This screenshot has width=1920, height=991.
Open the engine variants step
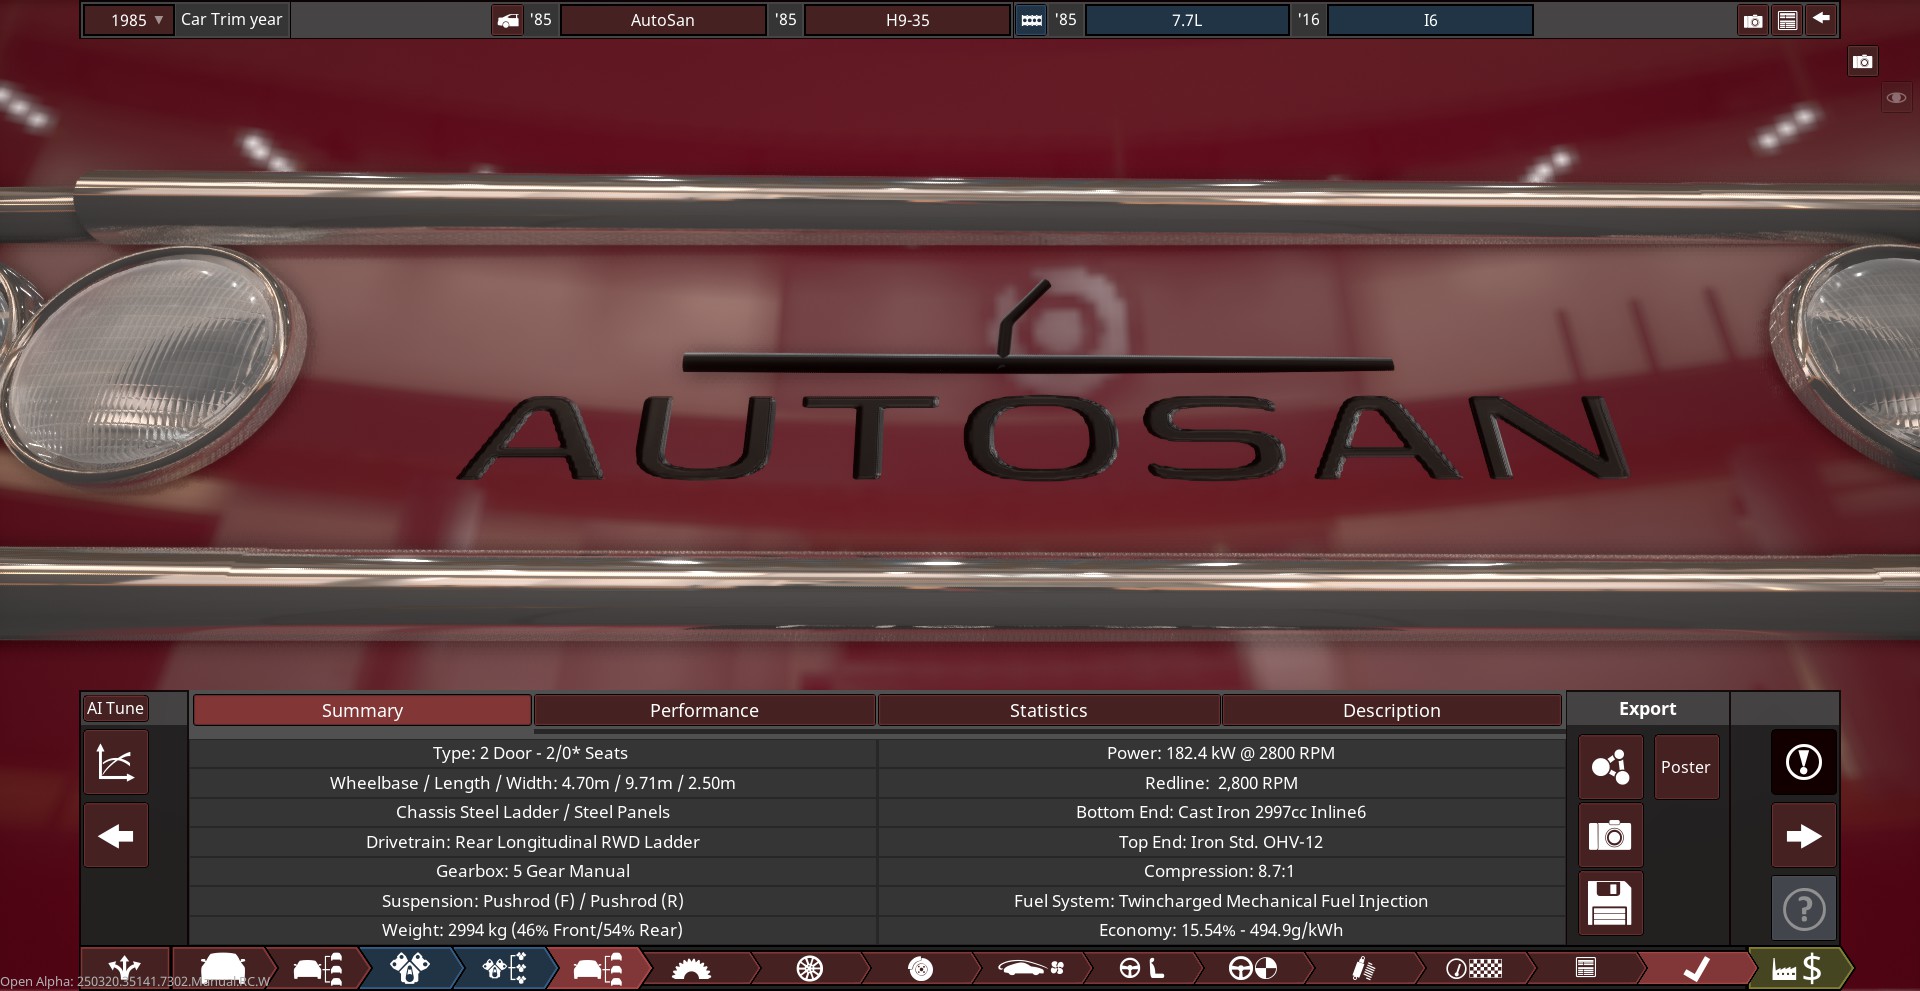[x=505, y=968]
